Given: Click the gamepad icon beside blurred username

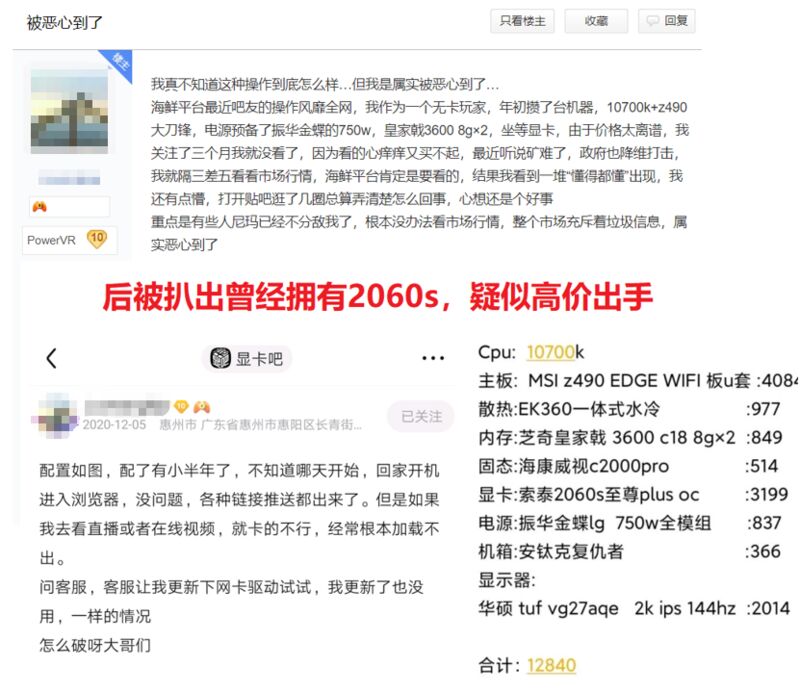Looking at the screenshot, I should [x=202, y=407].
